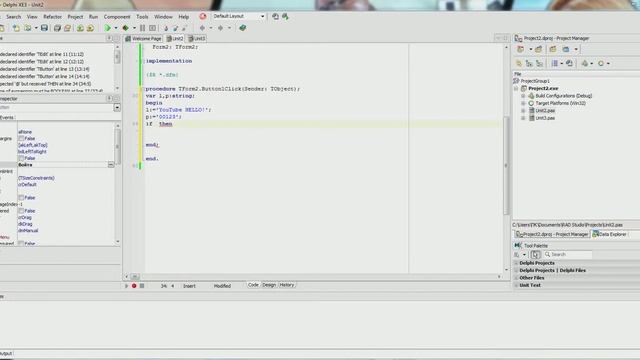Click Expand All icon in Project Manager
640x360 pixels.
click(x=529, y=63)
